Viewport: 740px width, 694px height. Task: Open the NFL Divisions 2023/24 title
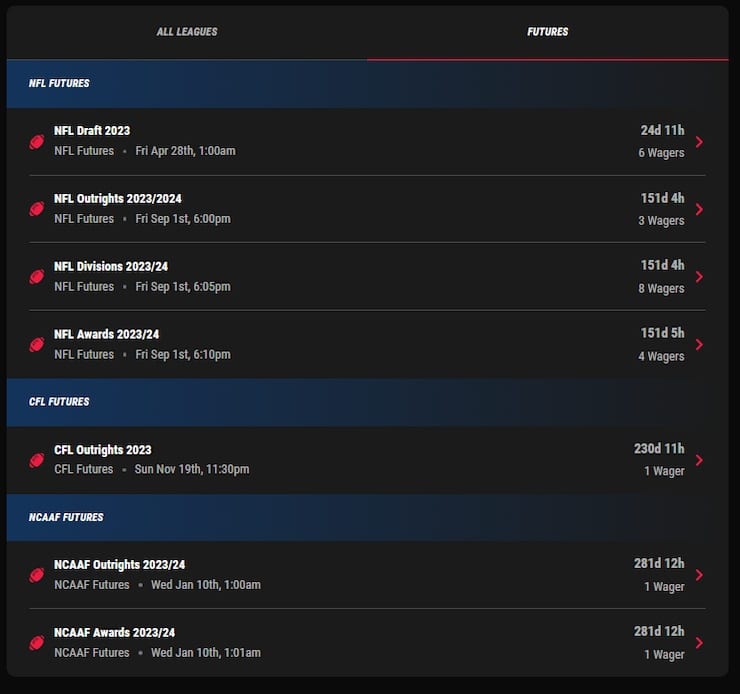[111, 267]
